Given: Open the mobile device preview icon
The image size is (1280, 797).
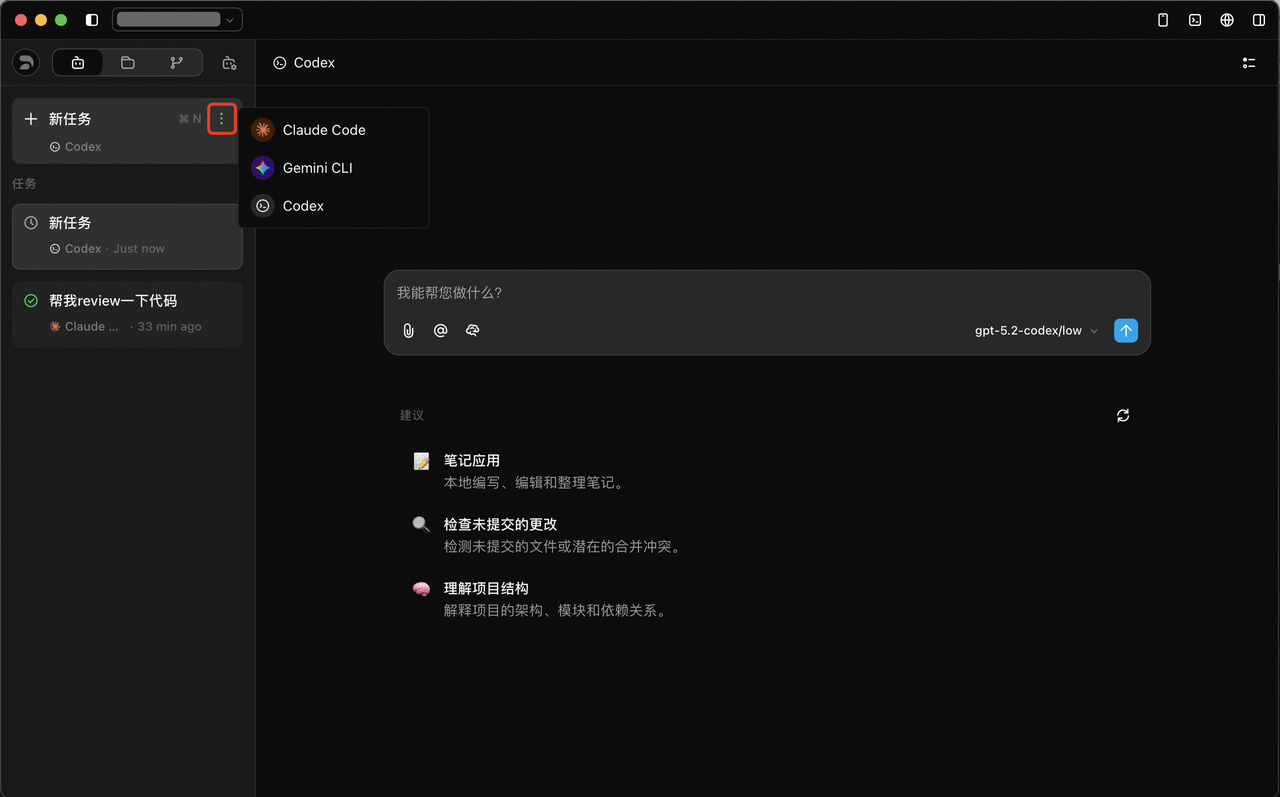Looking at the screenshot, I should pyautogui.click(x=1162, y=20).
